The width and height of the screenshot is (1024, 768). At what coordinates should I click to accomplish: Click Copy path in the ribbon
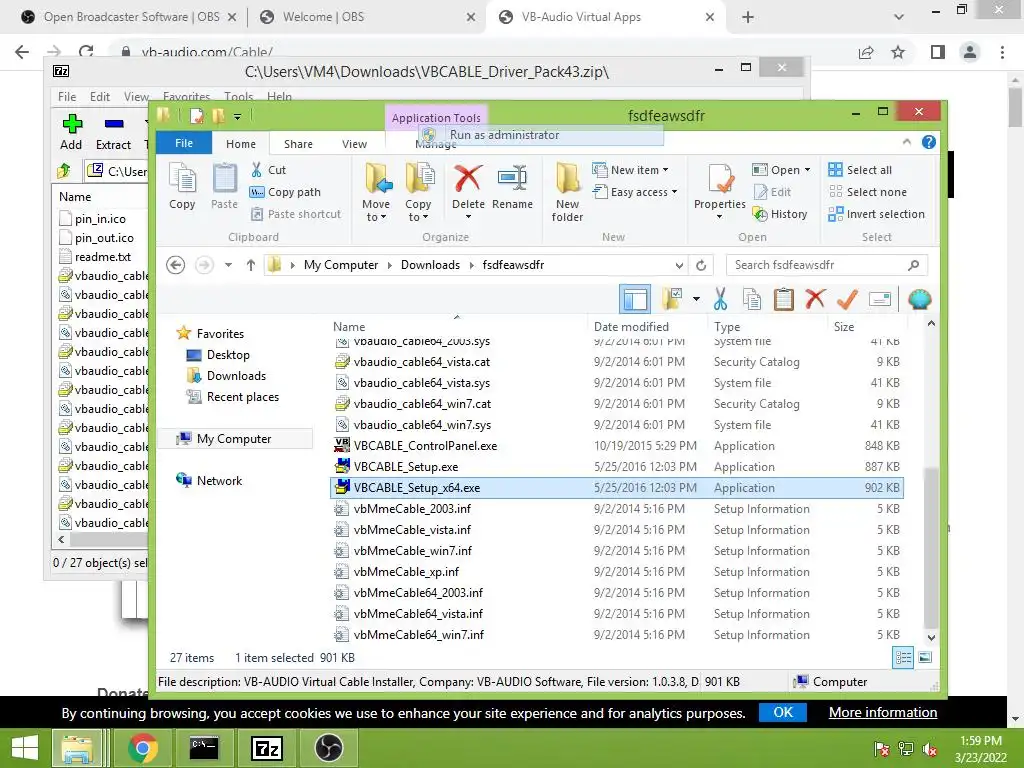pos(285,192)
